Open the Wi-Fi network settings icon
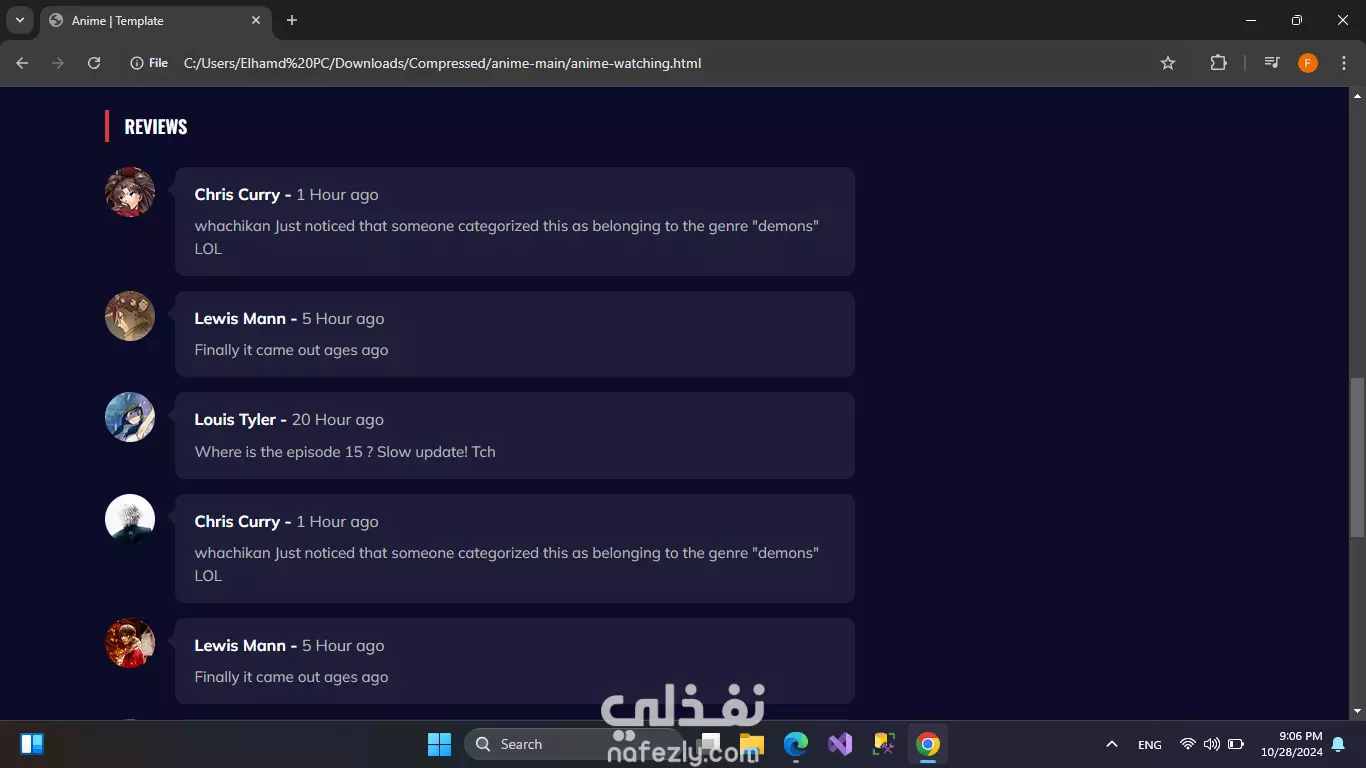The height and width of the screenshot is (768, 1366). point(1188,744)
